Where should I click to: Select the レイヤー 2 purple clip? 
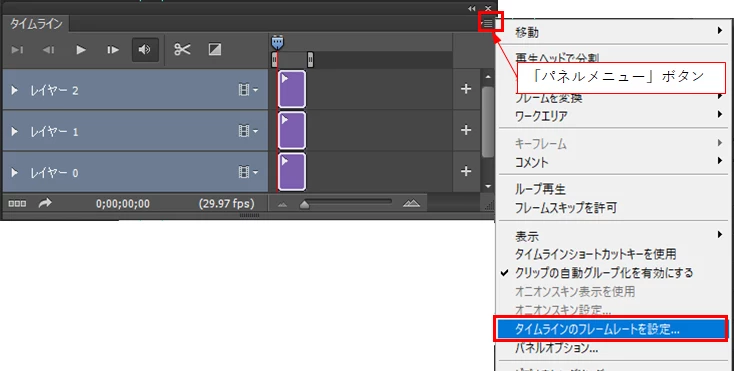click(x=292, y=89)
